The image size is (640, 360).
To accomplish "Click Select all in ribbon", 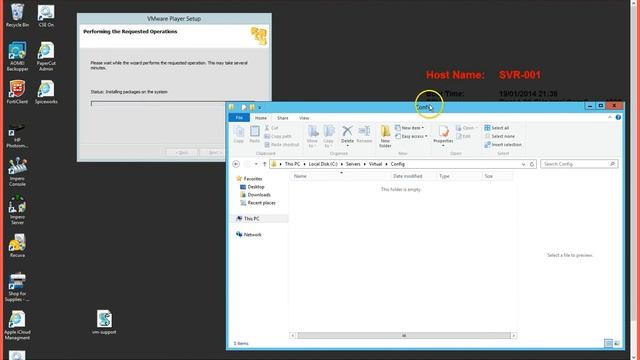I will click(497, 128).
